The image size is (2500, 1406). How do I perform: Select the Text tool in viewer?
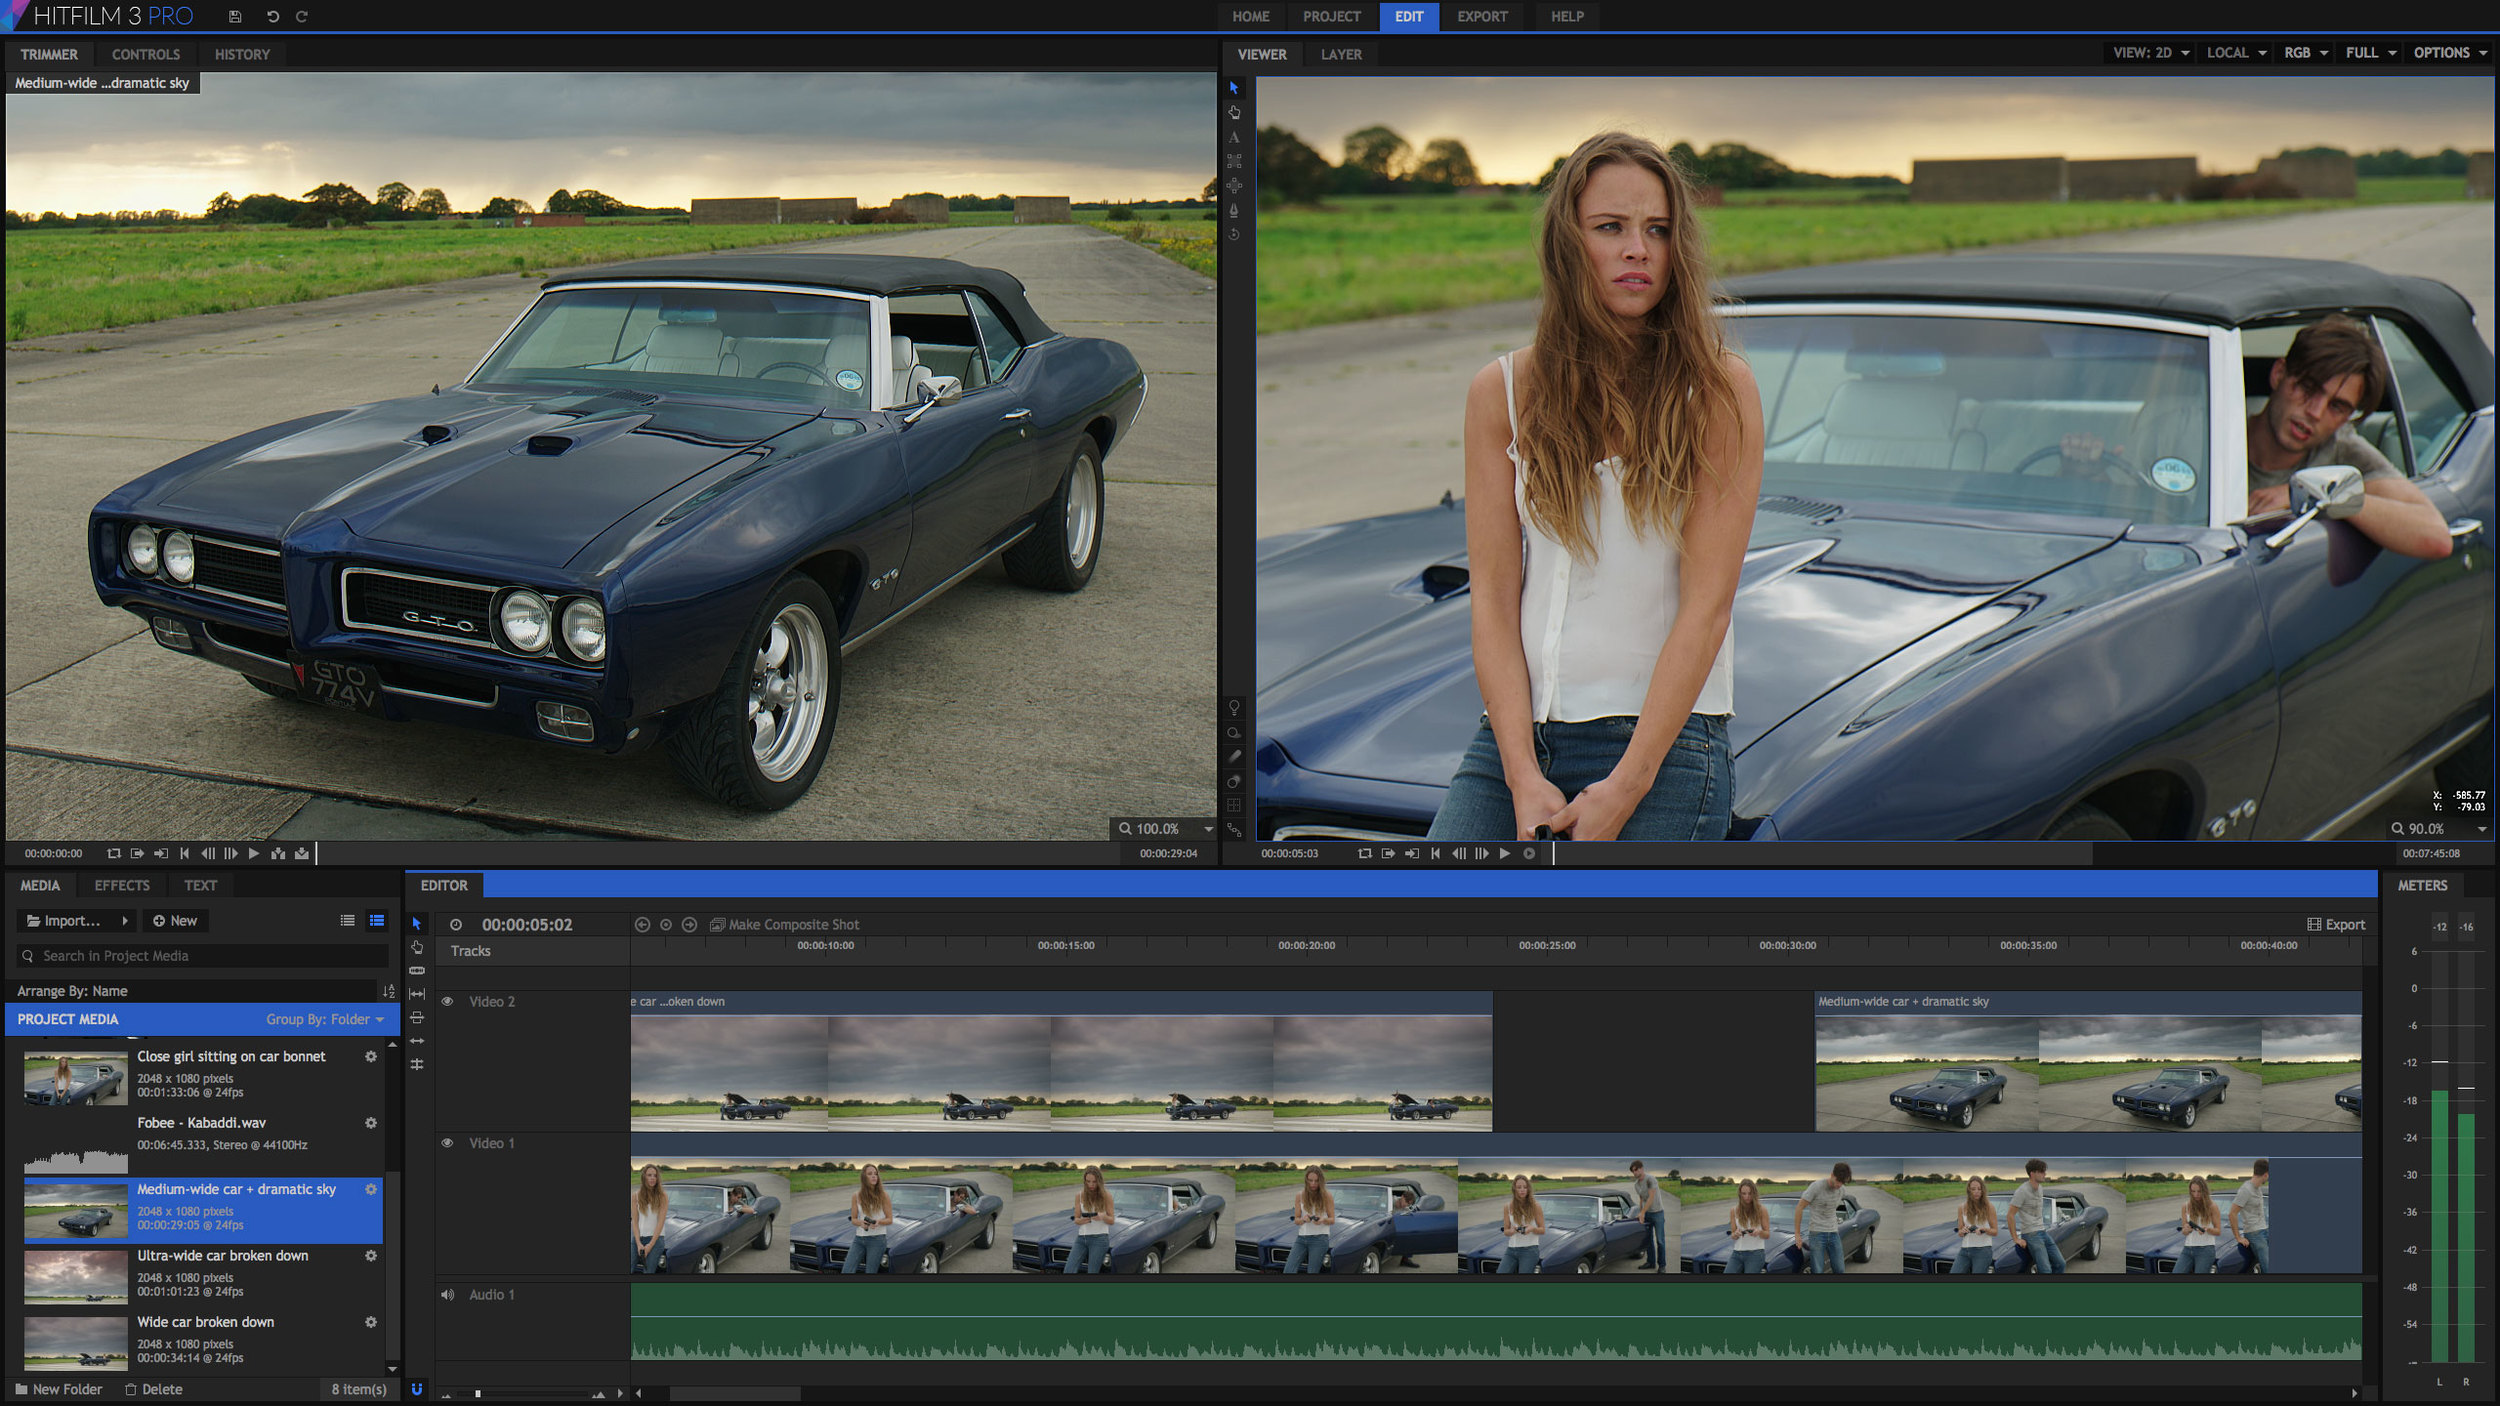coord(1234,137)
